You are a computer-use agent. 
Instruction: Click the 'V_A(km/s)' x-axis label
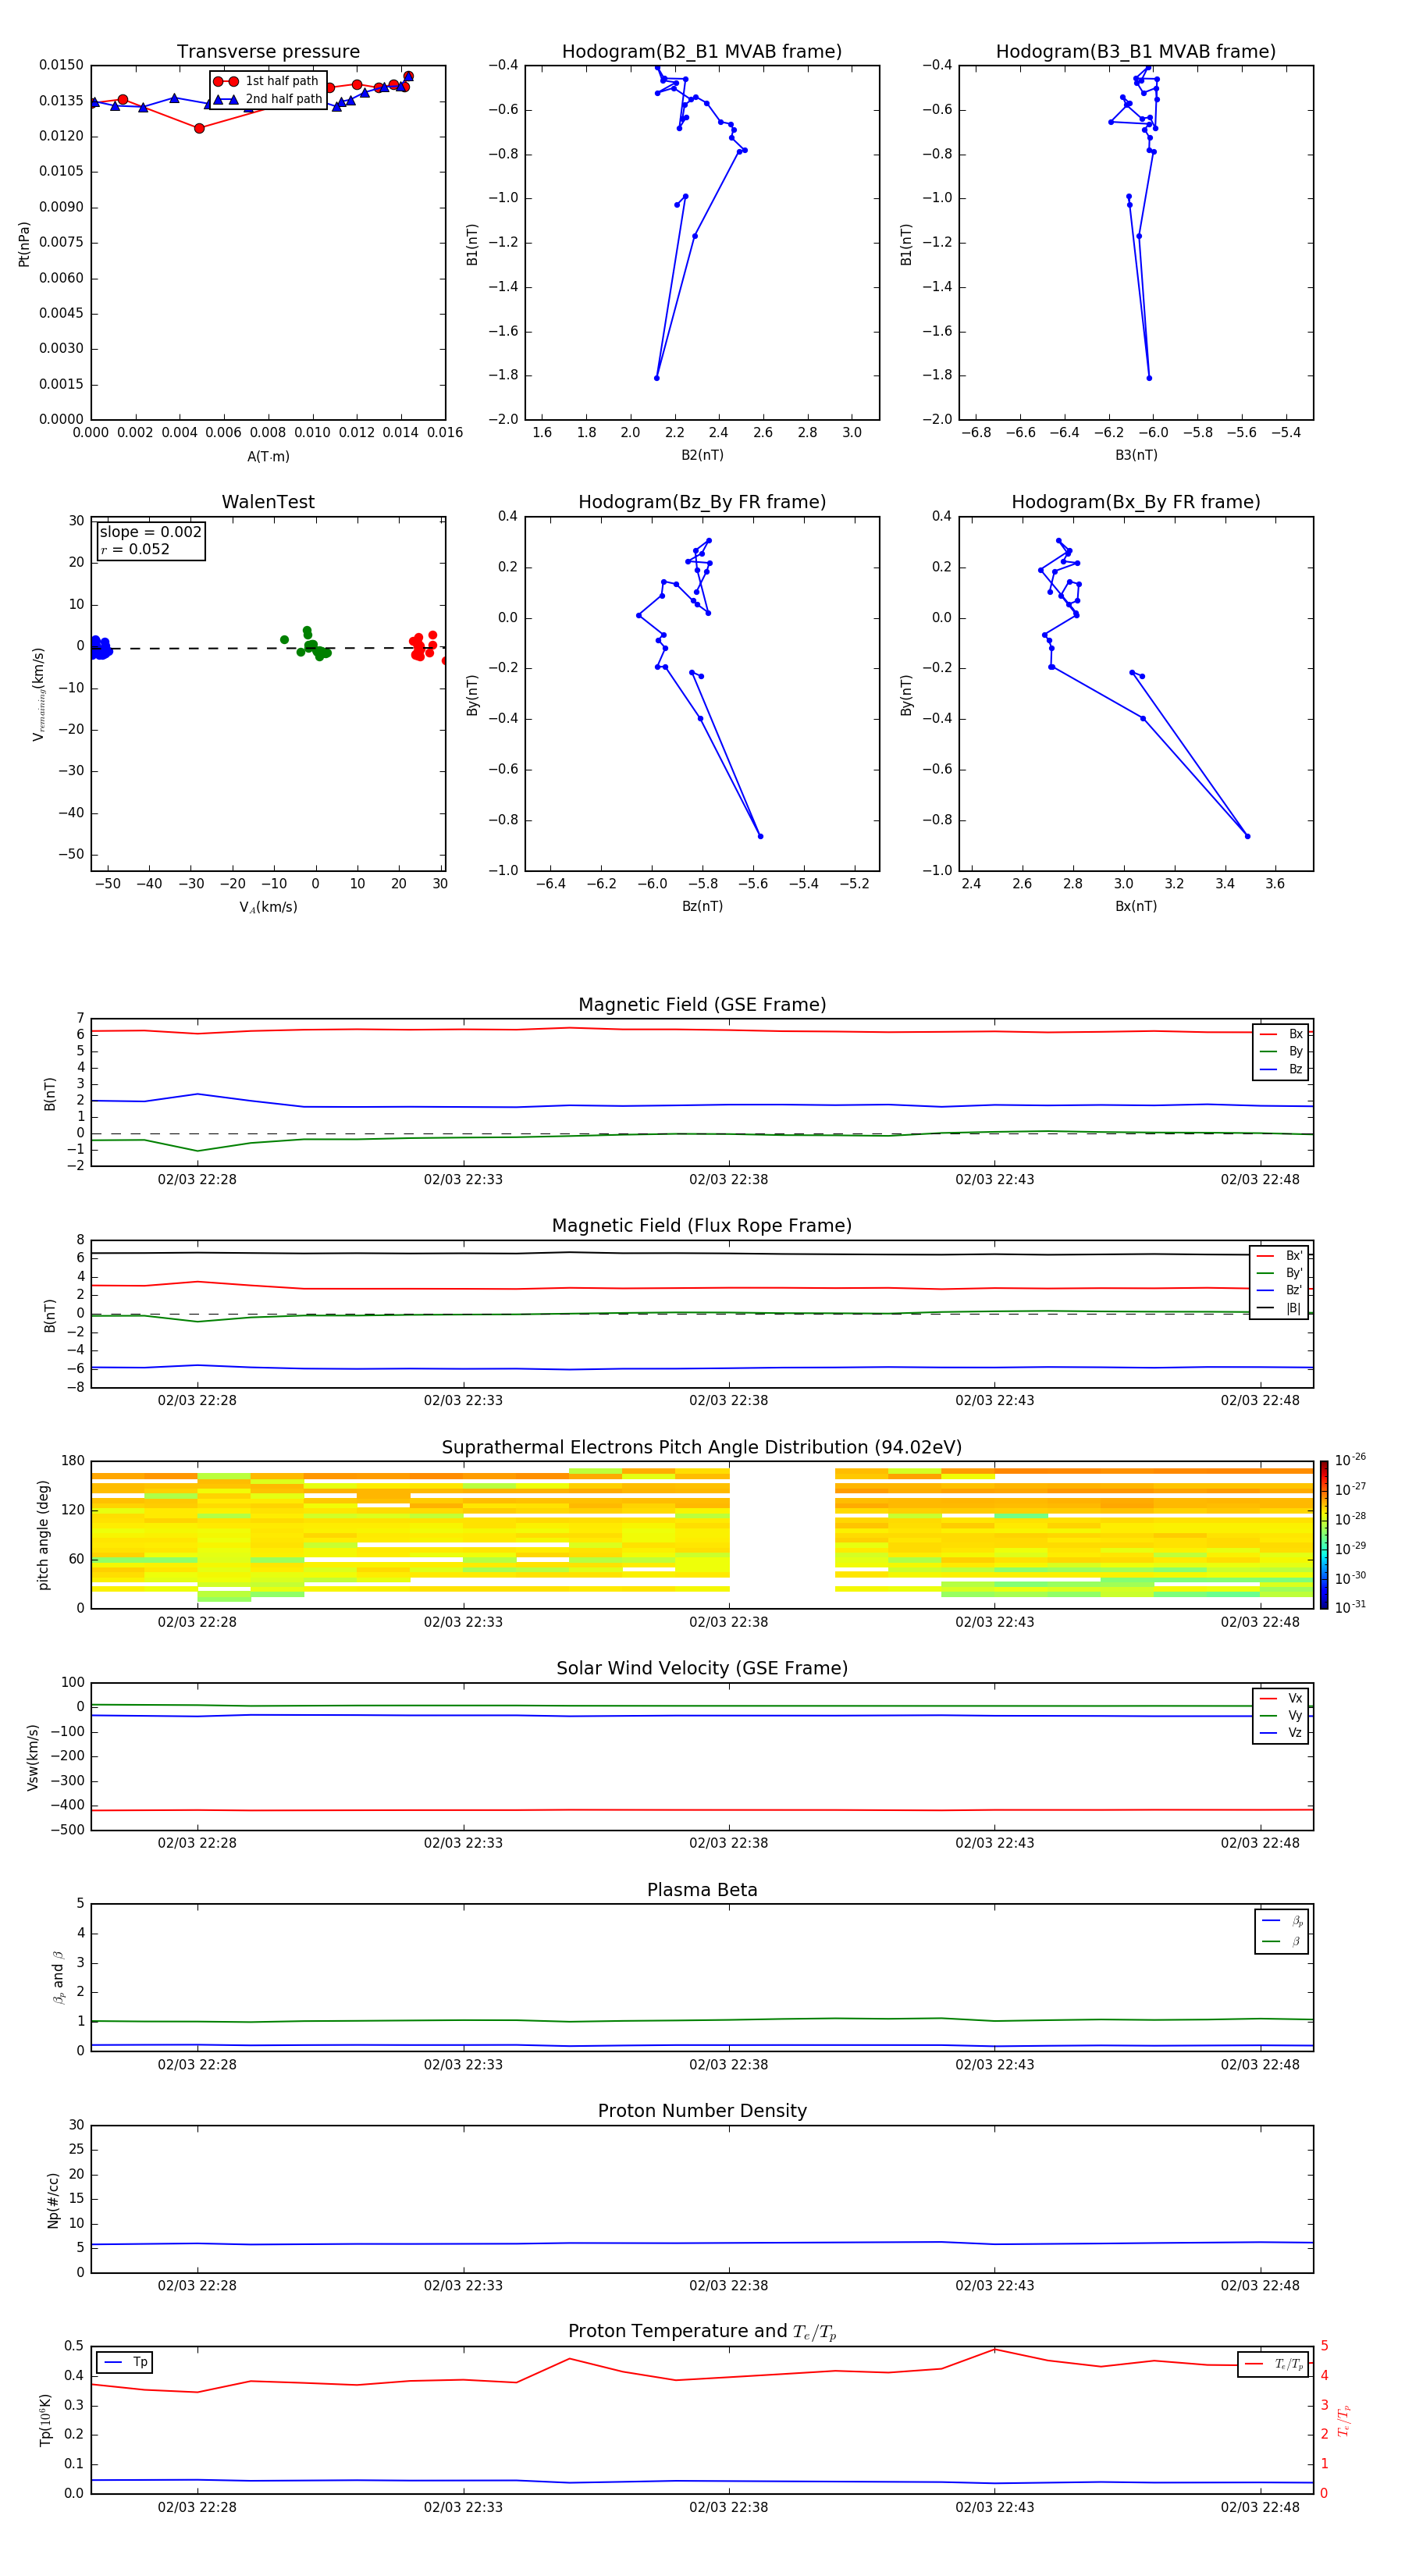coord(268,907)
